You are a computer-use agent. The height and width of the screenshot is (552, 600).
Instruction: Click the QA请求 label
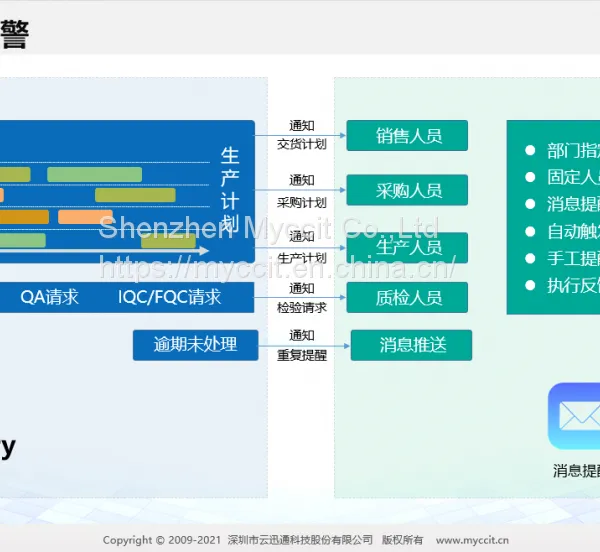click(x=49, y=297)
